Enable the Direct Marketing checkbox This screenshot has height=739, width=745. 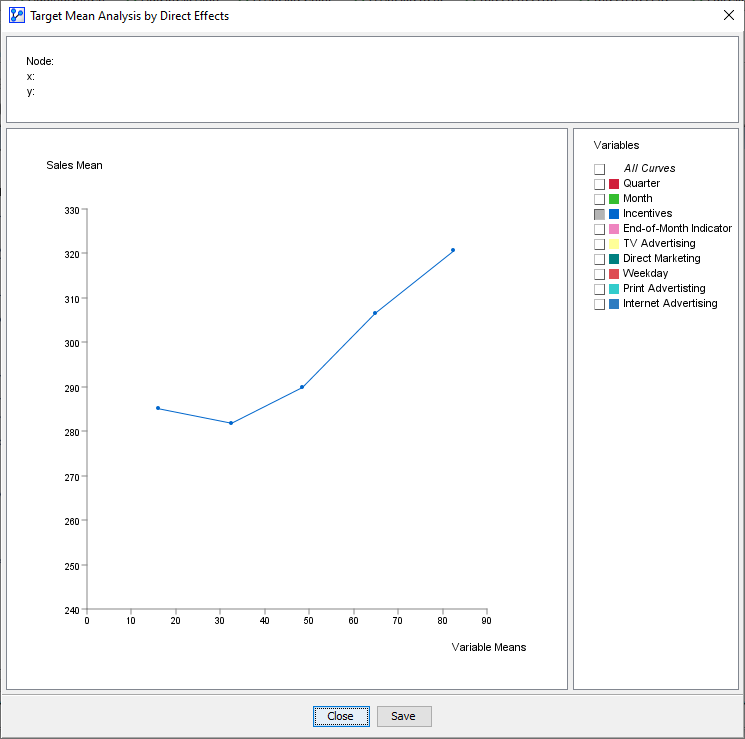[599, 259]
